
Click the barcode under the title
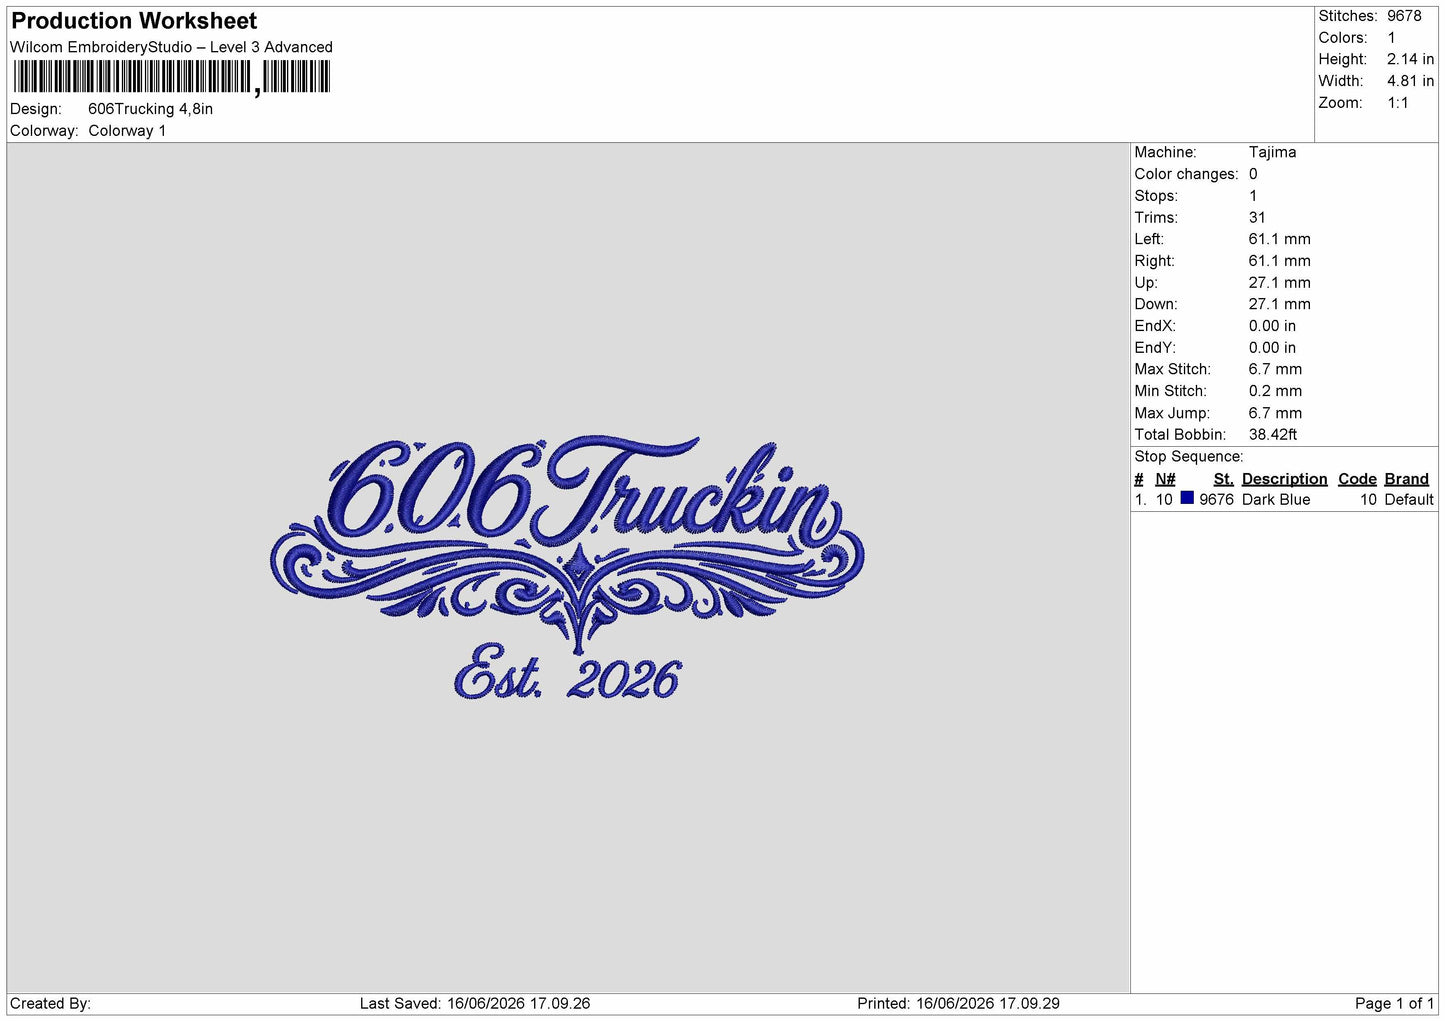pyautogui.click(x=171, y=77)
